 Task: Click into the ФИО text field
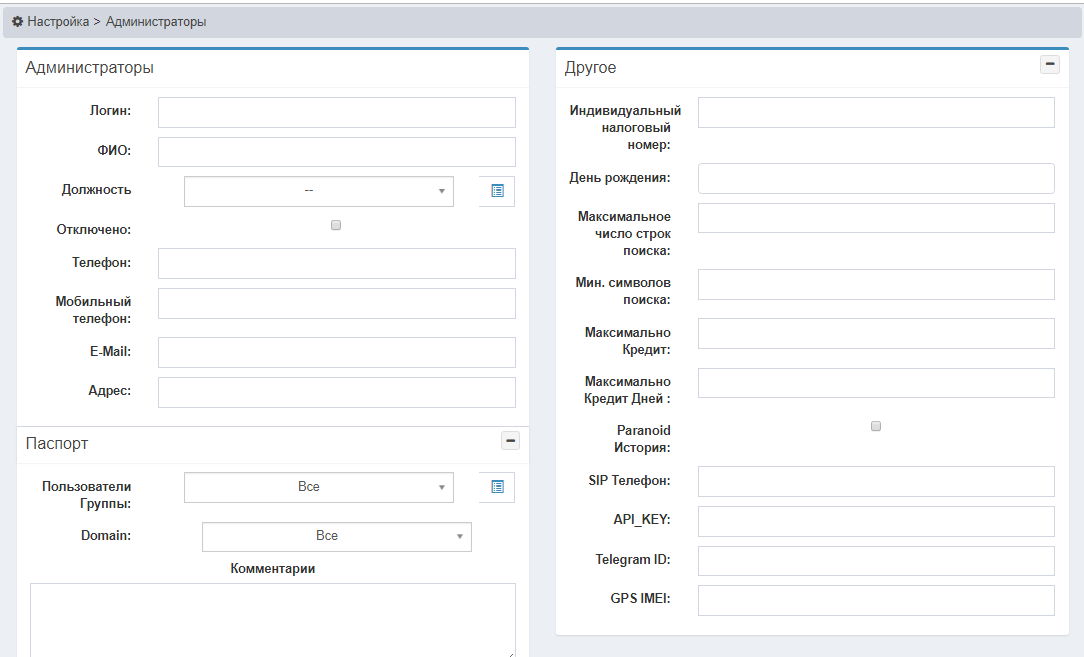coord(336,152)
